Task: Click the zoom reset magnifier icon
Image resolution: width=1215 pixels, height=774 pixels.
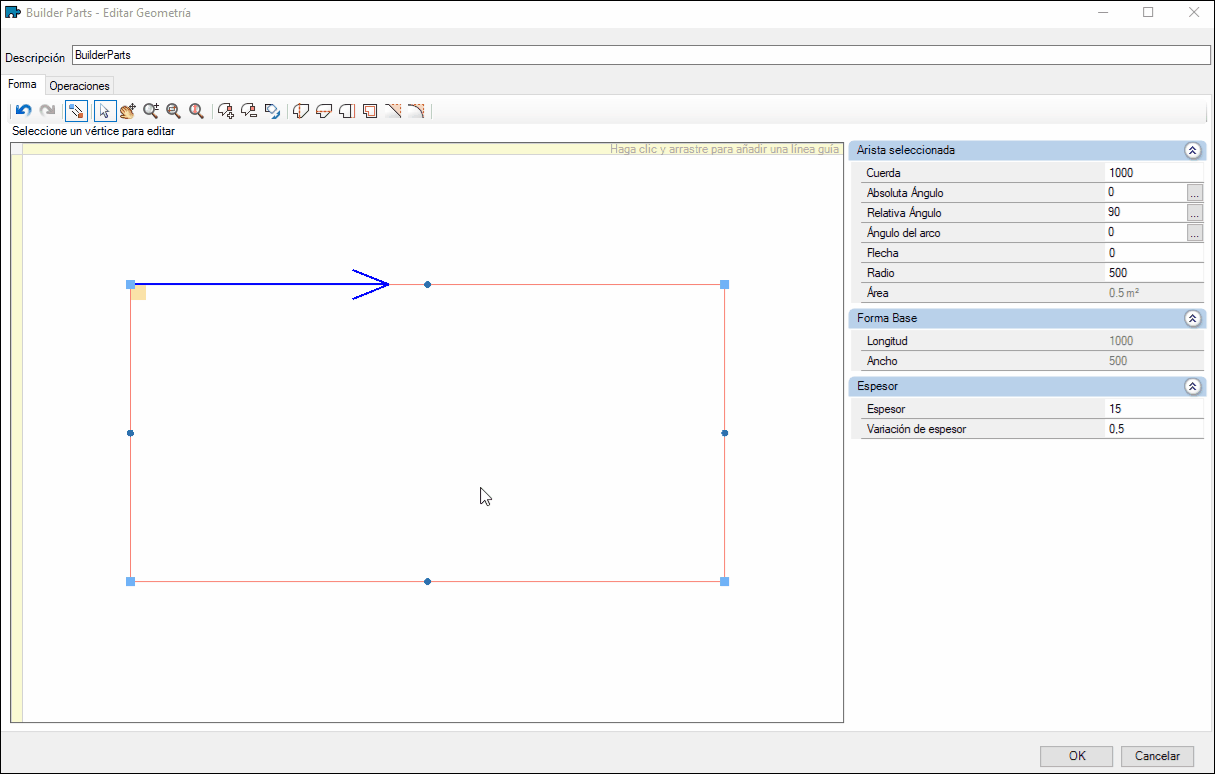Action: pos(197,111)
